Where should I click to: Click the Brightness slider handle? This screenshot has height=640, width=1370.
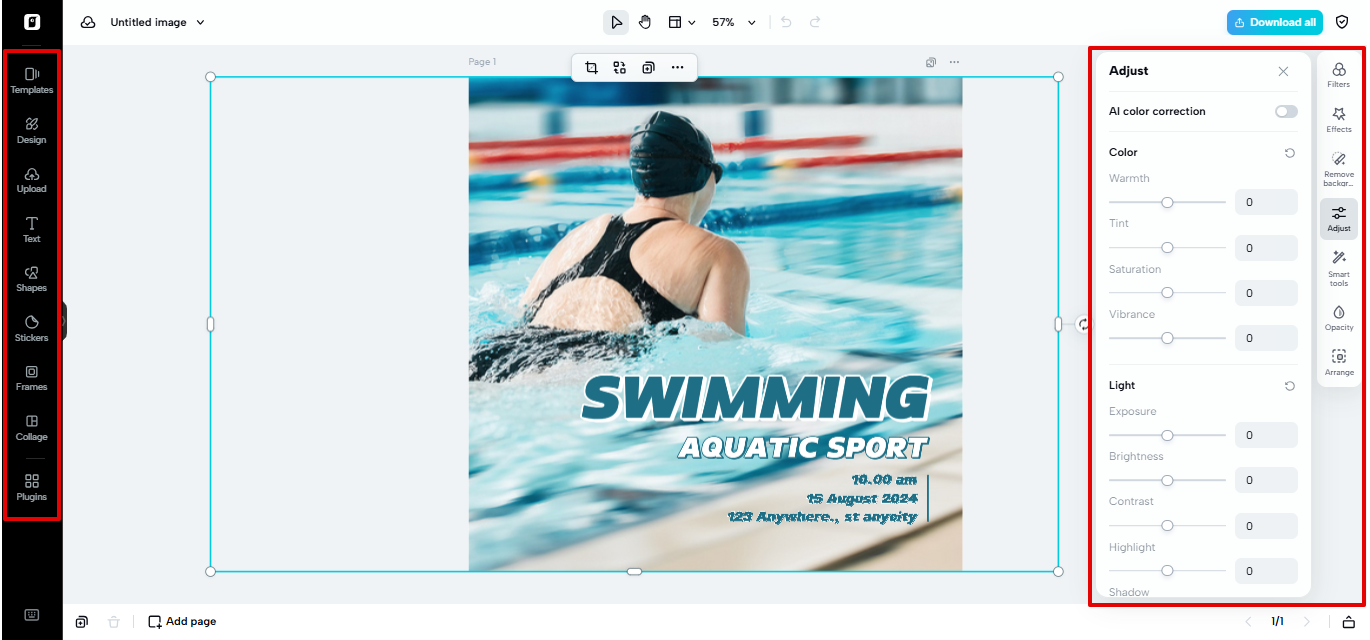coord(1167,480)
